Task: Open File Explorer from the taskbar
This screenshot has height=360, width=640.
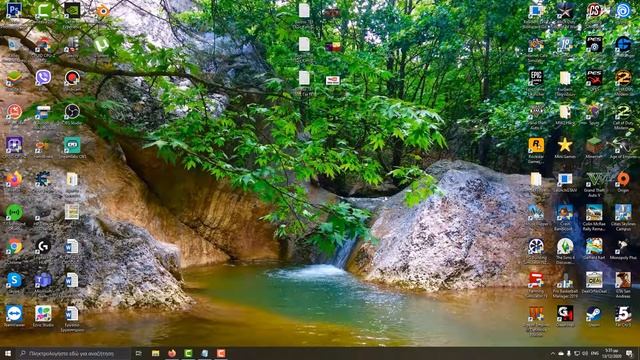Action: coord(156,353)
